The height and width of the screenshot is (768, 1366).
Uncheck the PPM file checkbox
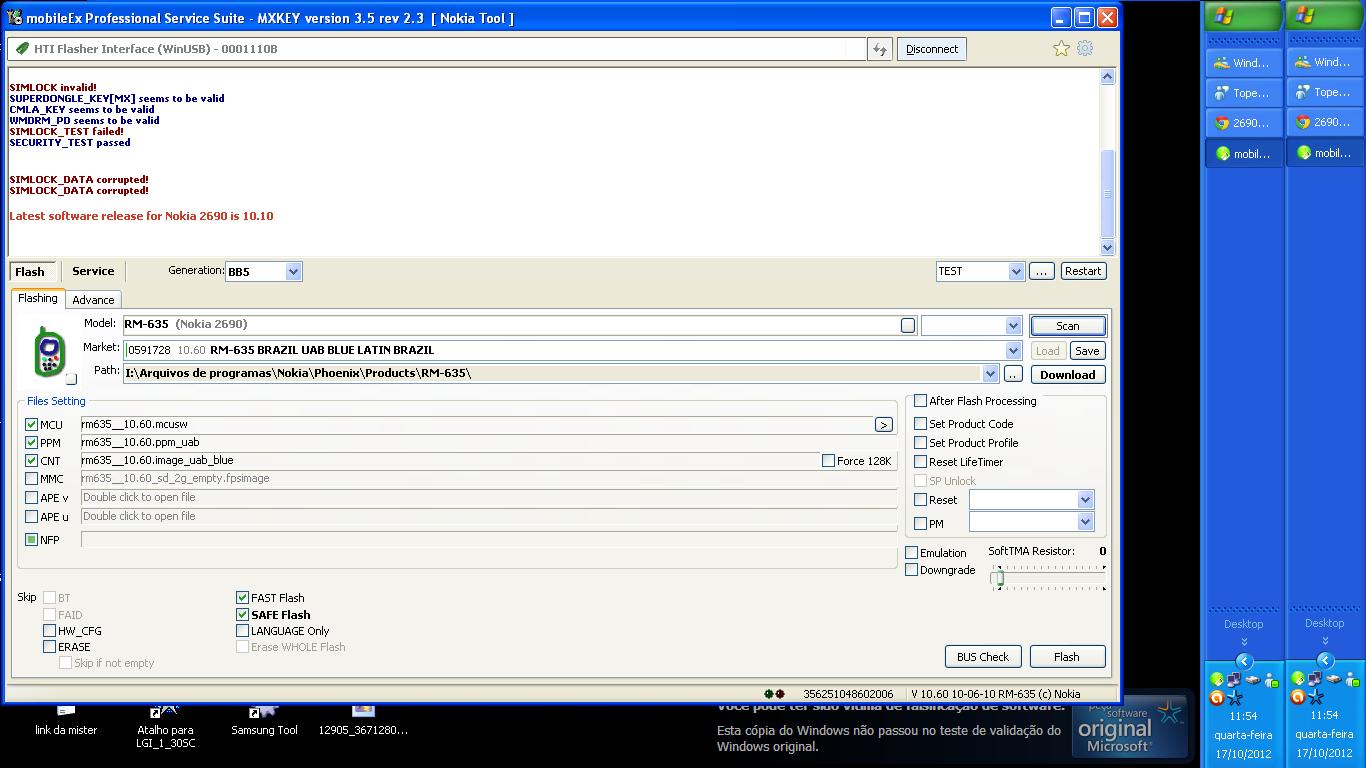click(31, 443)
